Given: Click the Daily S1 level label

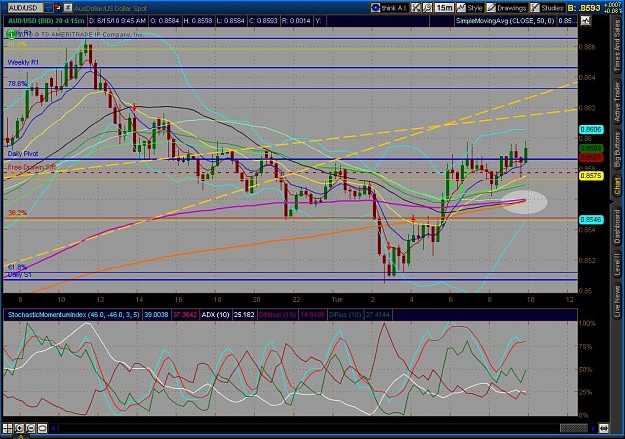Looking at the screenshot, I should coord(20,275).
